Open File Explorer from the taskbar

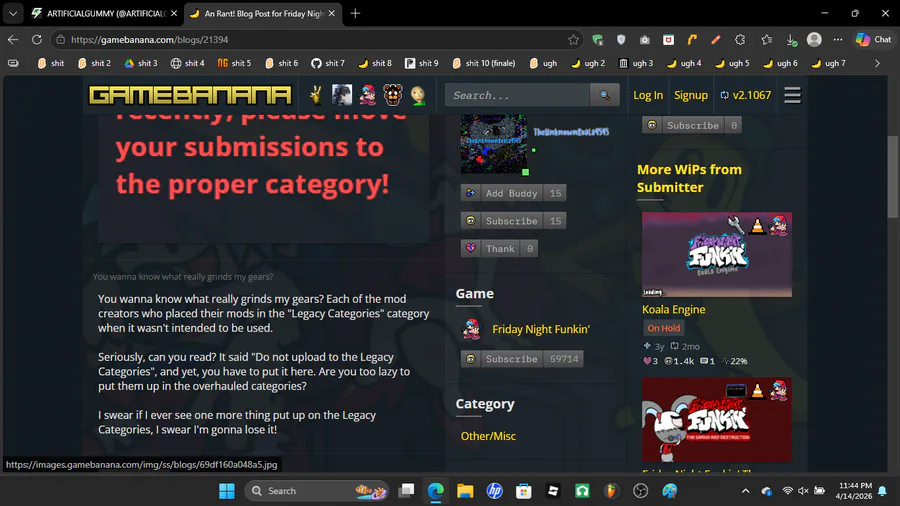(465, 491)
